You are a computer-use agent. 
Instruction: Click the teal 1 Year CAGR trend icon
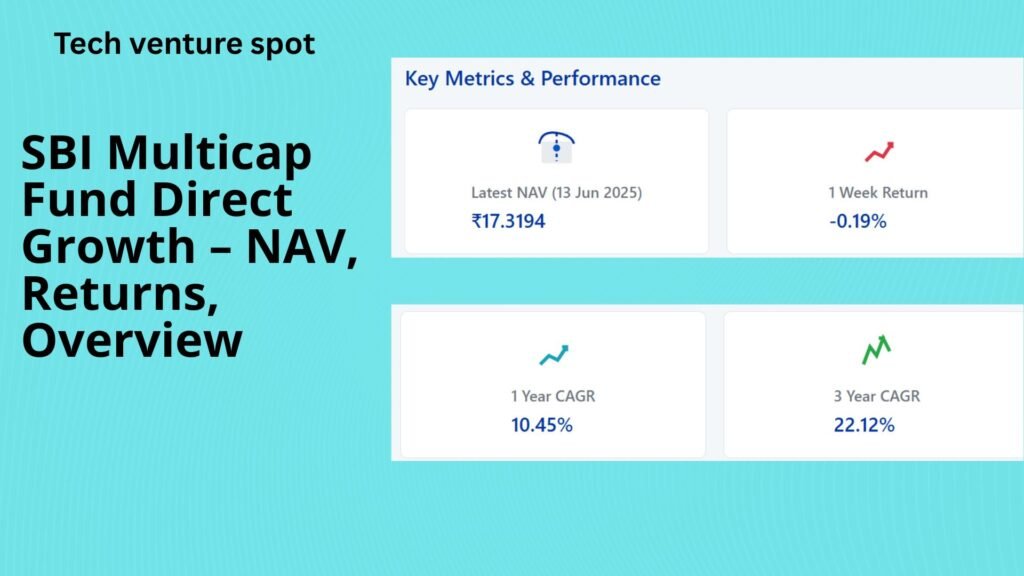(554, 355)
